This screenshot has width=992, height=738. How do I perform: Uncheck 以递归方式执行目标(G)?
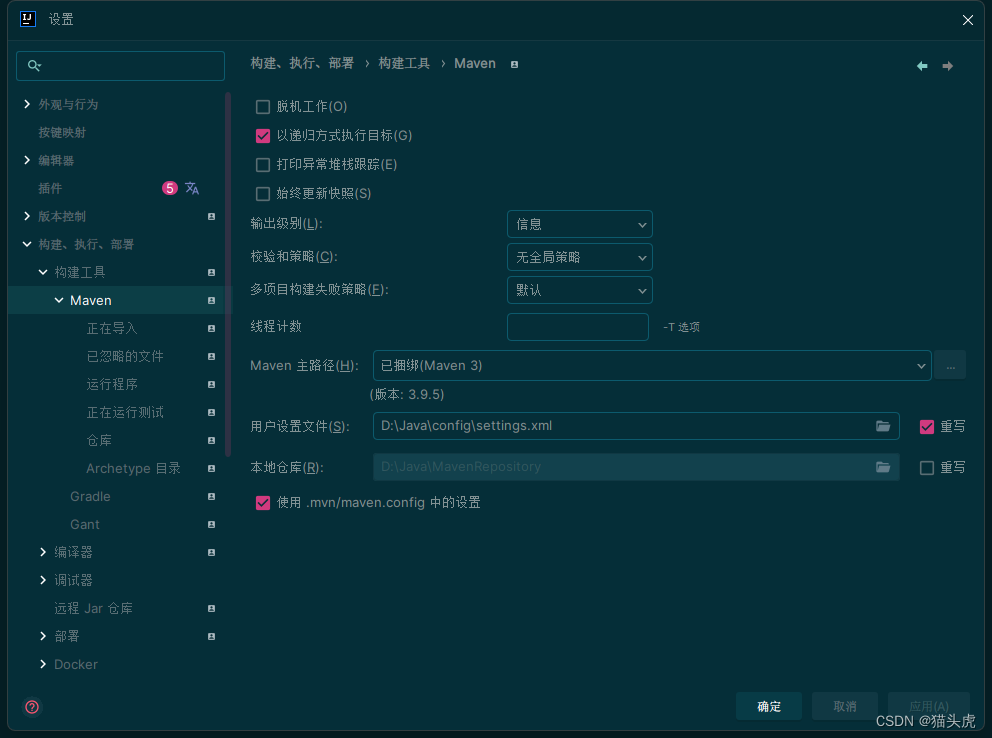click(263, 136)
